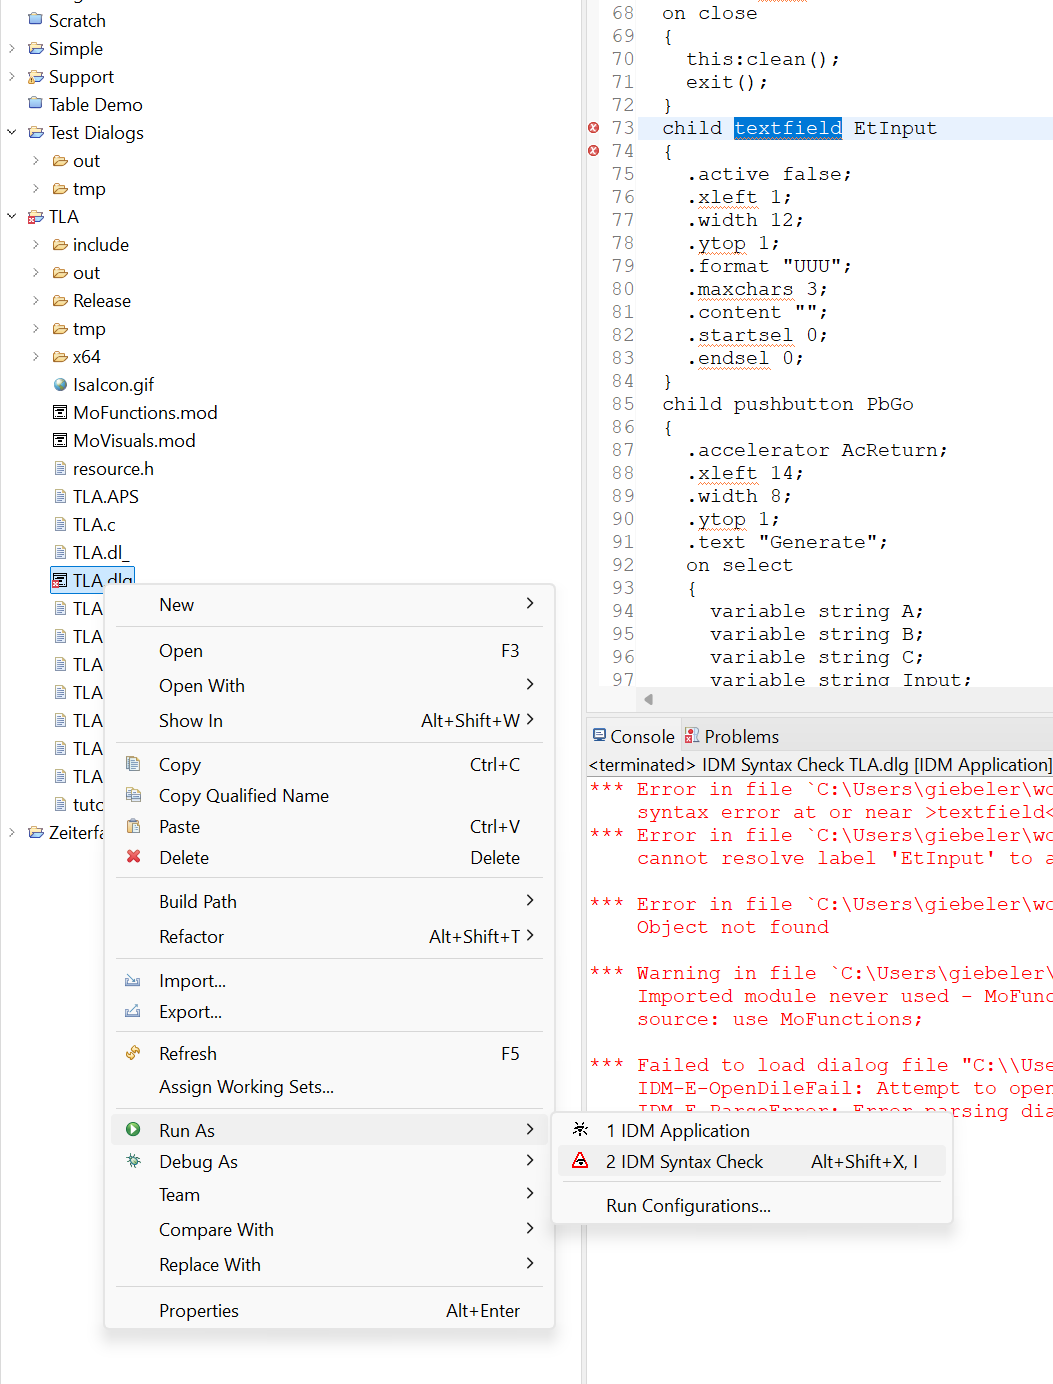The height and width of the screenshot is (1384, 1053).
Task: Click the terminal icon on the Console tab
Action: click(x=599, y=735)
